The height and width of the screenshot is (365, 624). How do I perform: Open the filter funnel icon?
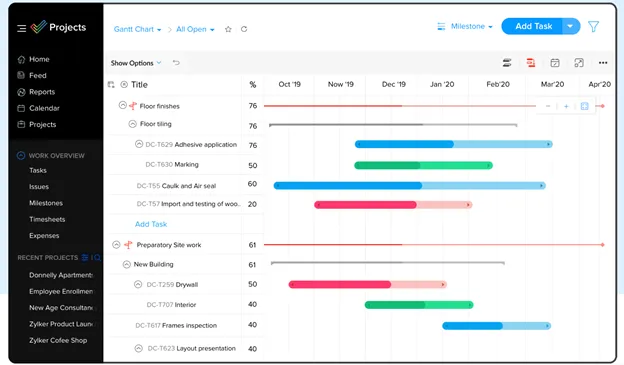[x=593, y=27]
